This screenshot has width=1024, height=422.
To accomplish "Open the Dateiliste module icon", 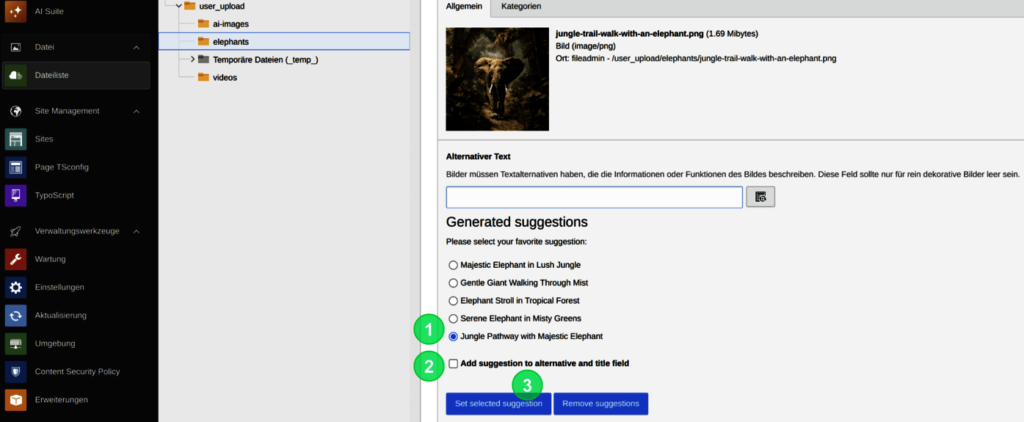I will coord(16,76).
